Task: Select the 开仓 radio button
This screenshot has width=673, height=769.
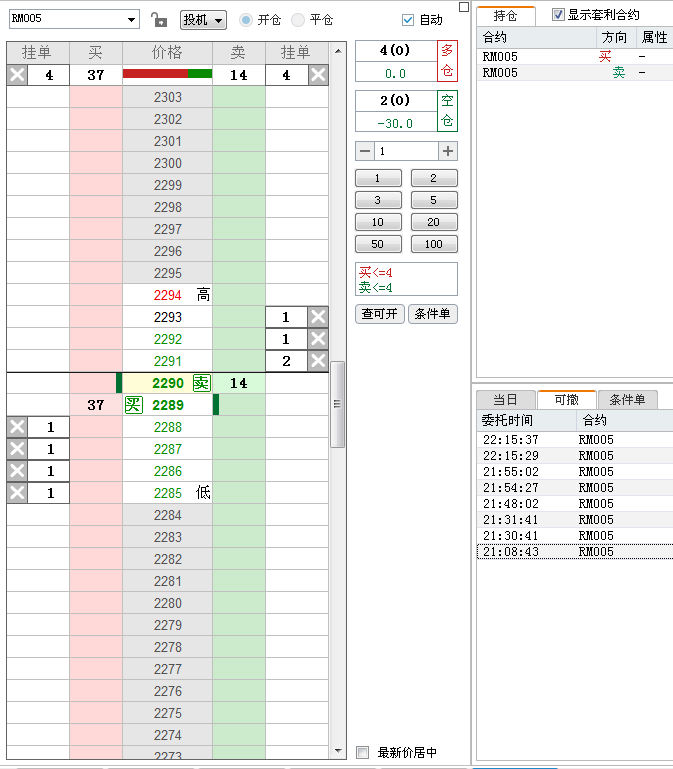Action: click(x=246, y=20)
